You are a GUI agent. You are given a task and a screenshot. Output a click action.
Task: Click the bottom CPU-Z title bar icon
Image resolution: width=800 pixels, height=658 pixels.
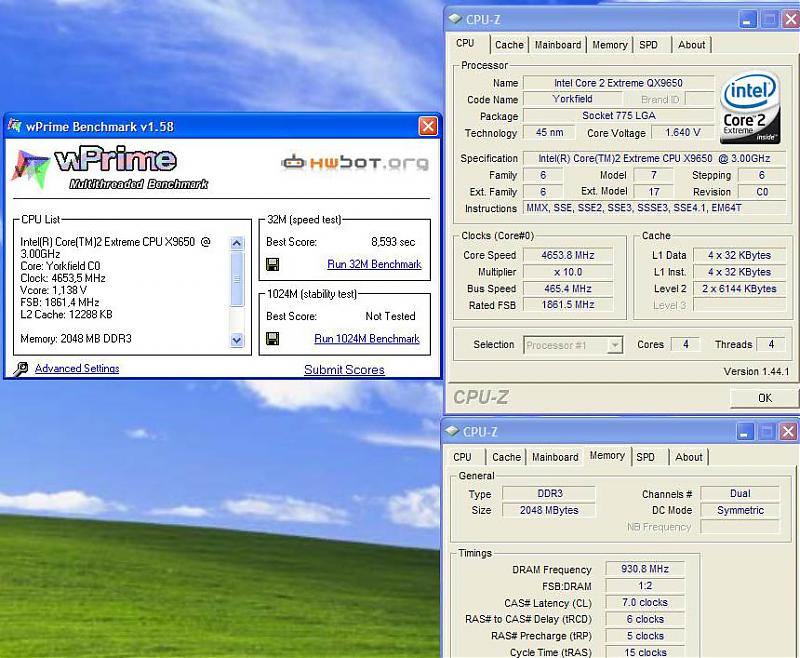pyautogui.click(x=452, y=431)
